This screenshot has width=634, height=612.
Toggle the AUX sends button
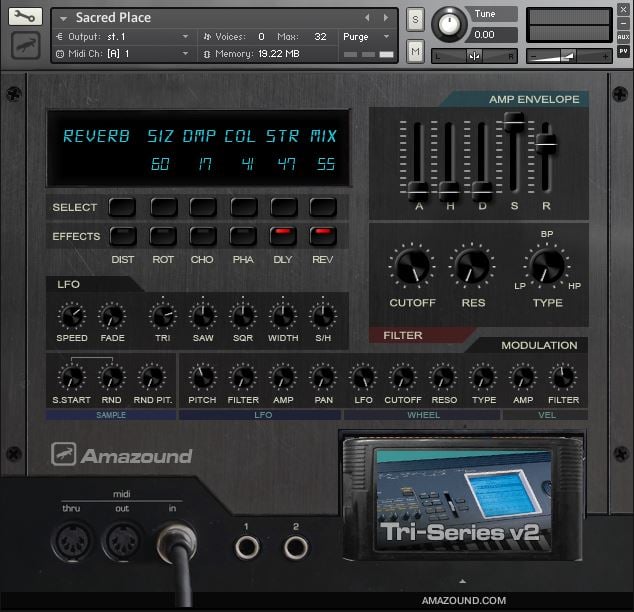click(623, 37)
